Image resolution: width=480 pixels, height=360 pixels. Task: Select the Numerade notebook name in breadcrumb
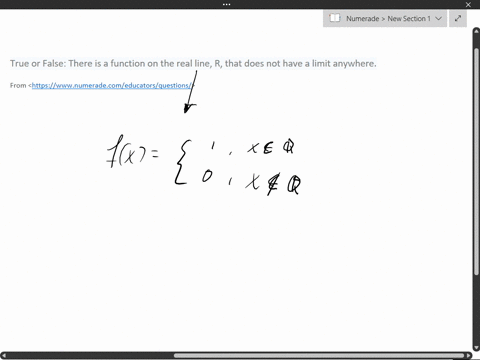click(362, 19)
